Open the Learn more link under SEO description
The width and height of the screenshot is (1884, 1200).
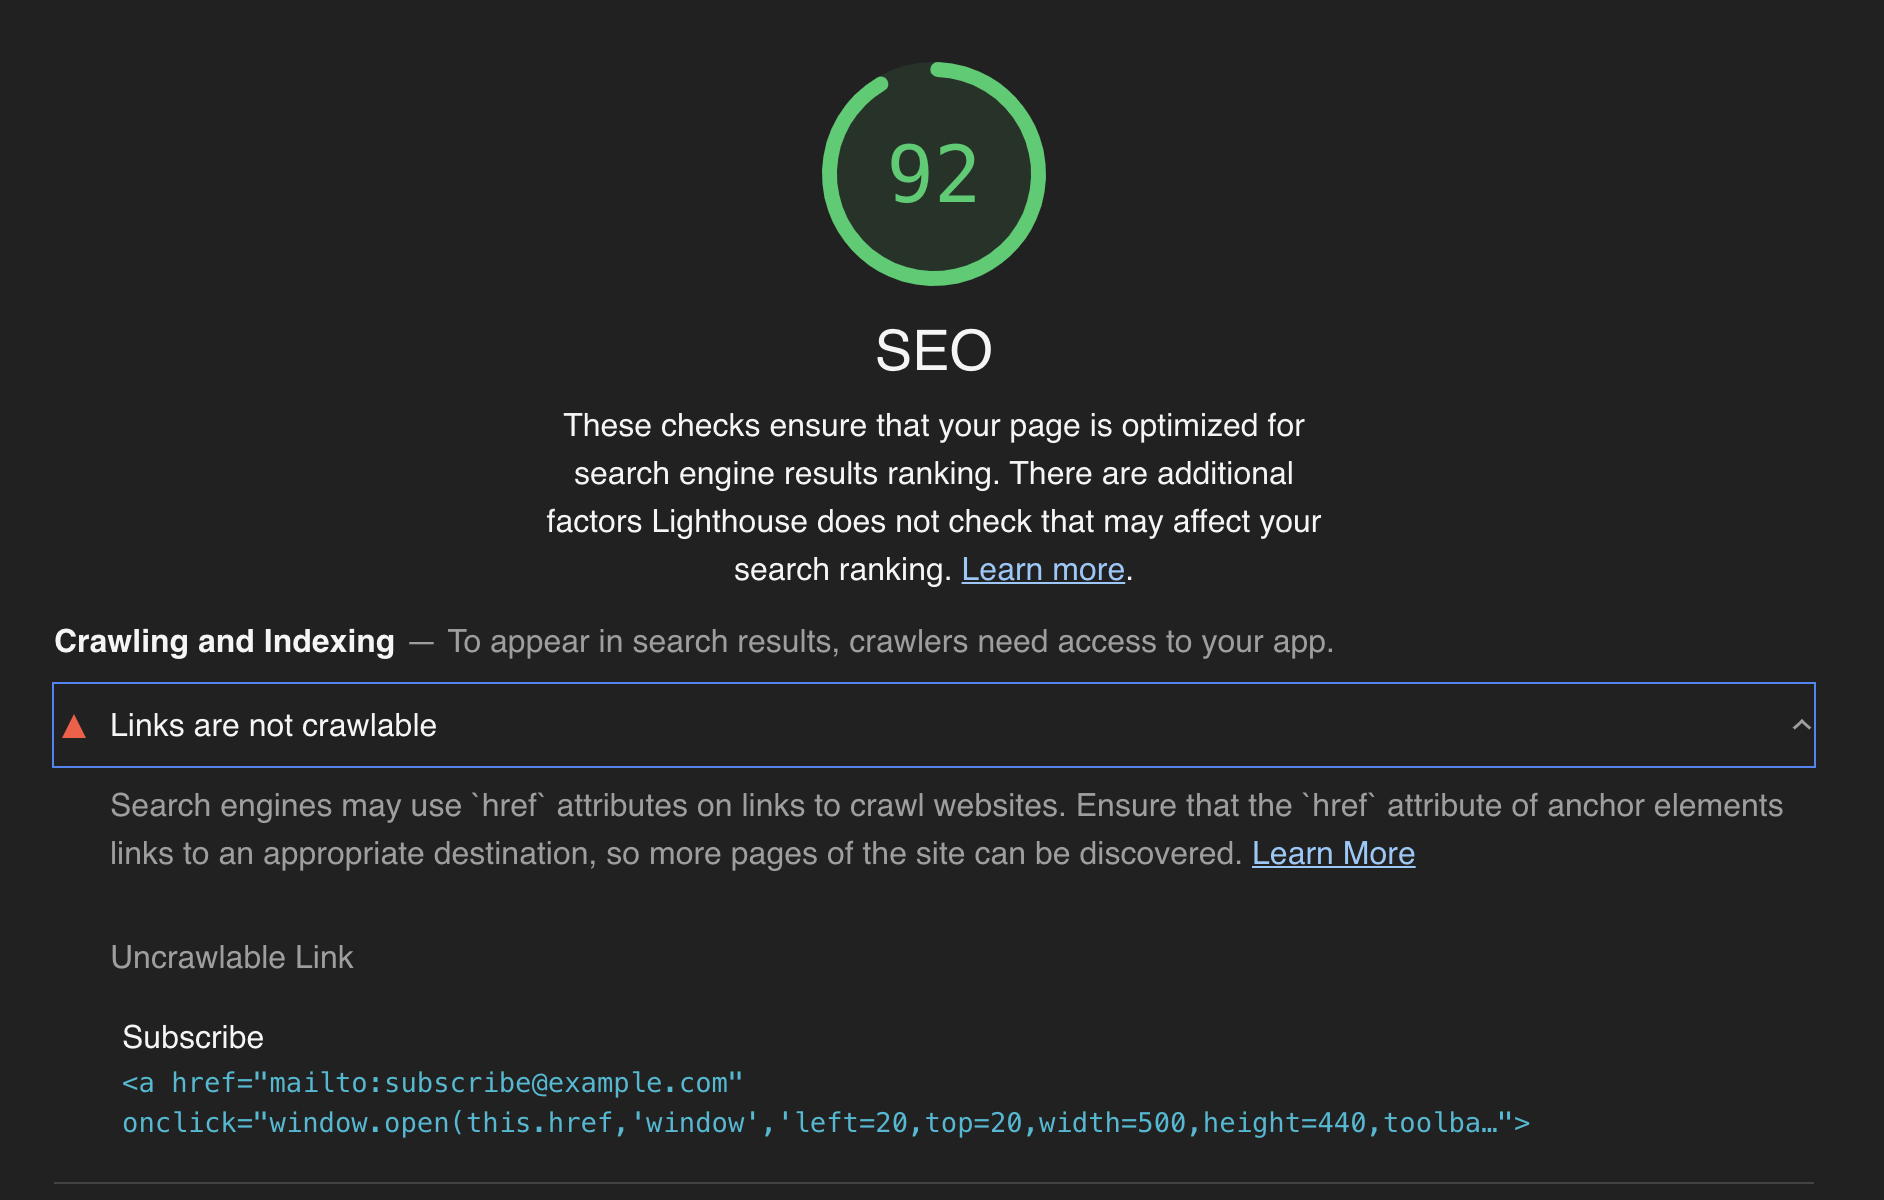pos(1042,569)
